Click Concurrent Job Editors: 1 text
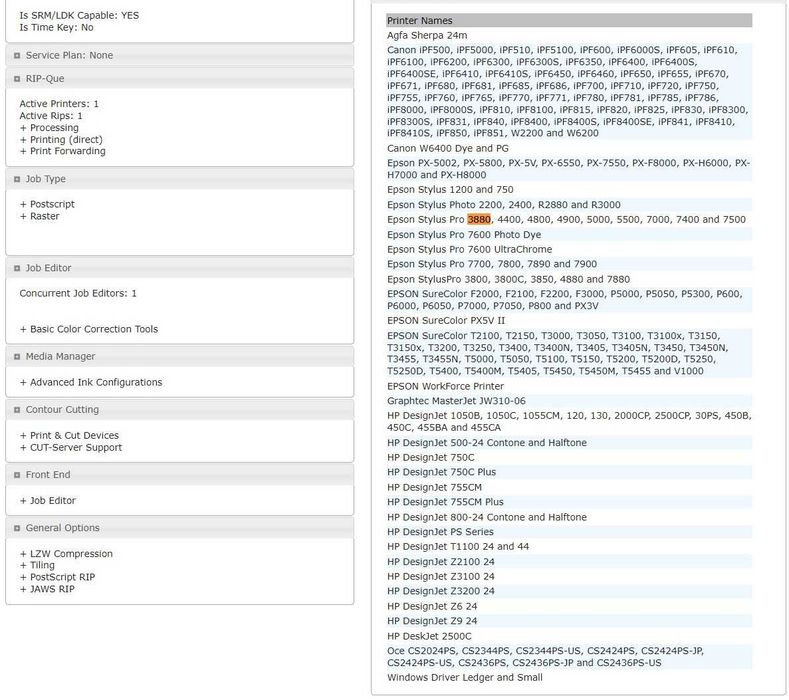Viewport: 789px width, 700px height. tap(78, 293)
